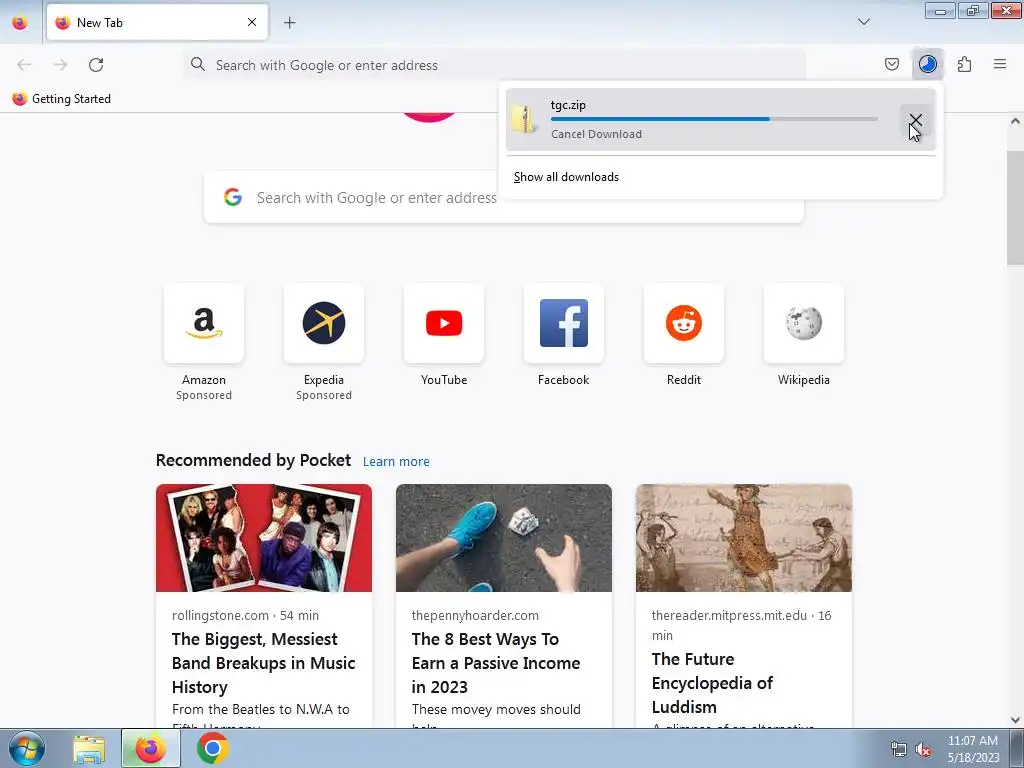Click the Pocket Learn more link
Screen dimensions: 1024x768
click(x=396, y=461)
